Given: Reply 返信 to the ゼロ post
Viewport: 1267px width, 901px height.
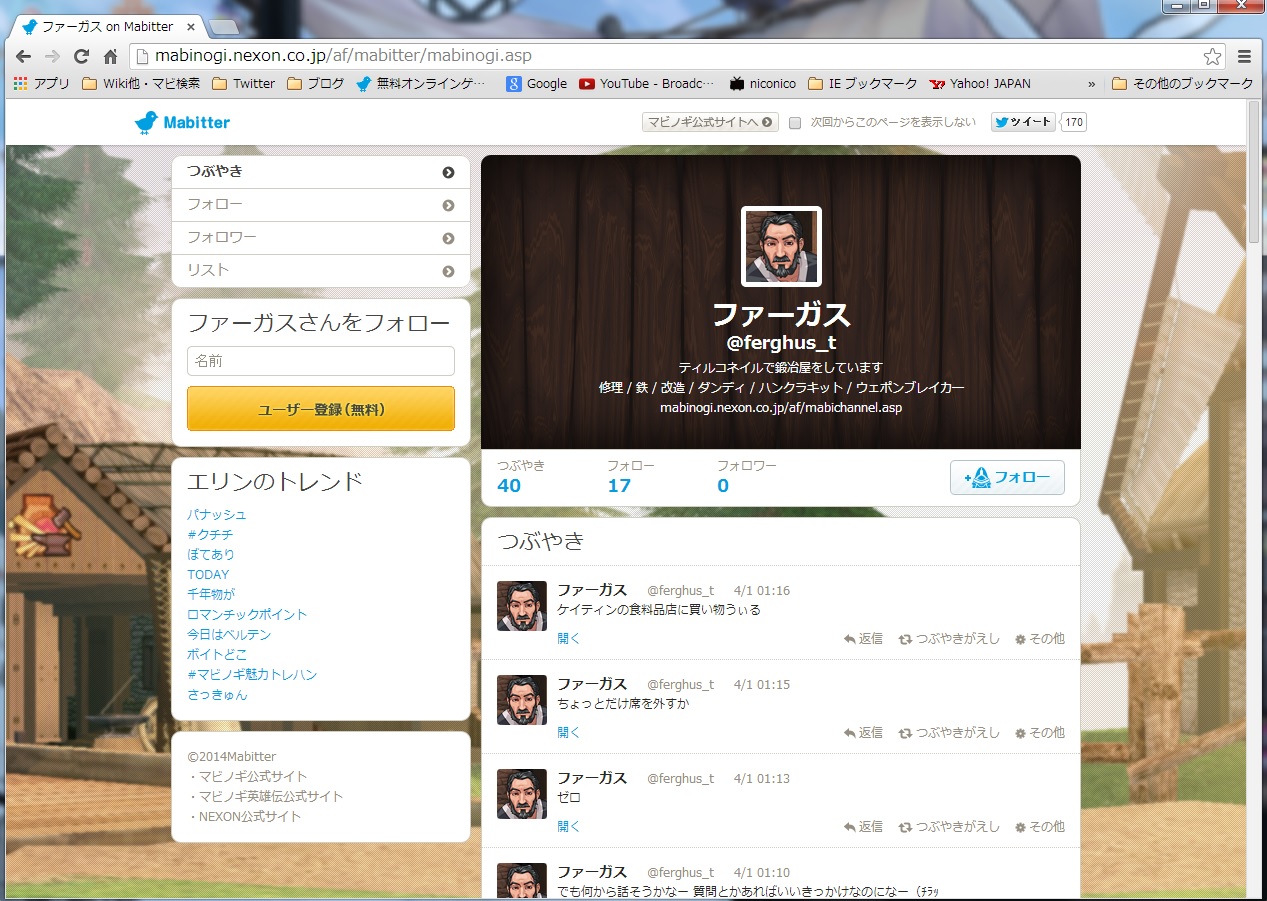Looking at the screenshot, I should tap(863, 826).
